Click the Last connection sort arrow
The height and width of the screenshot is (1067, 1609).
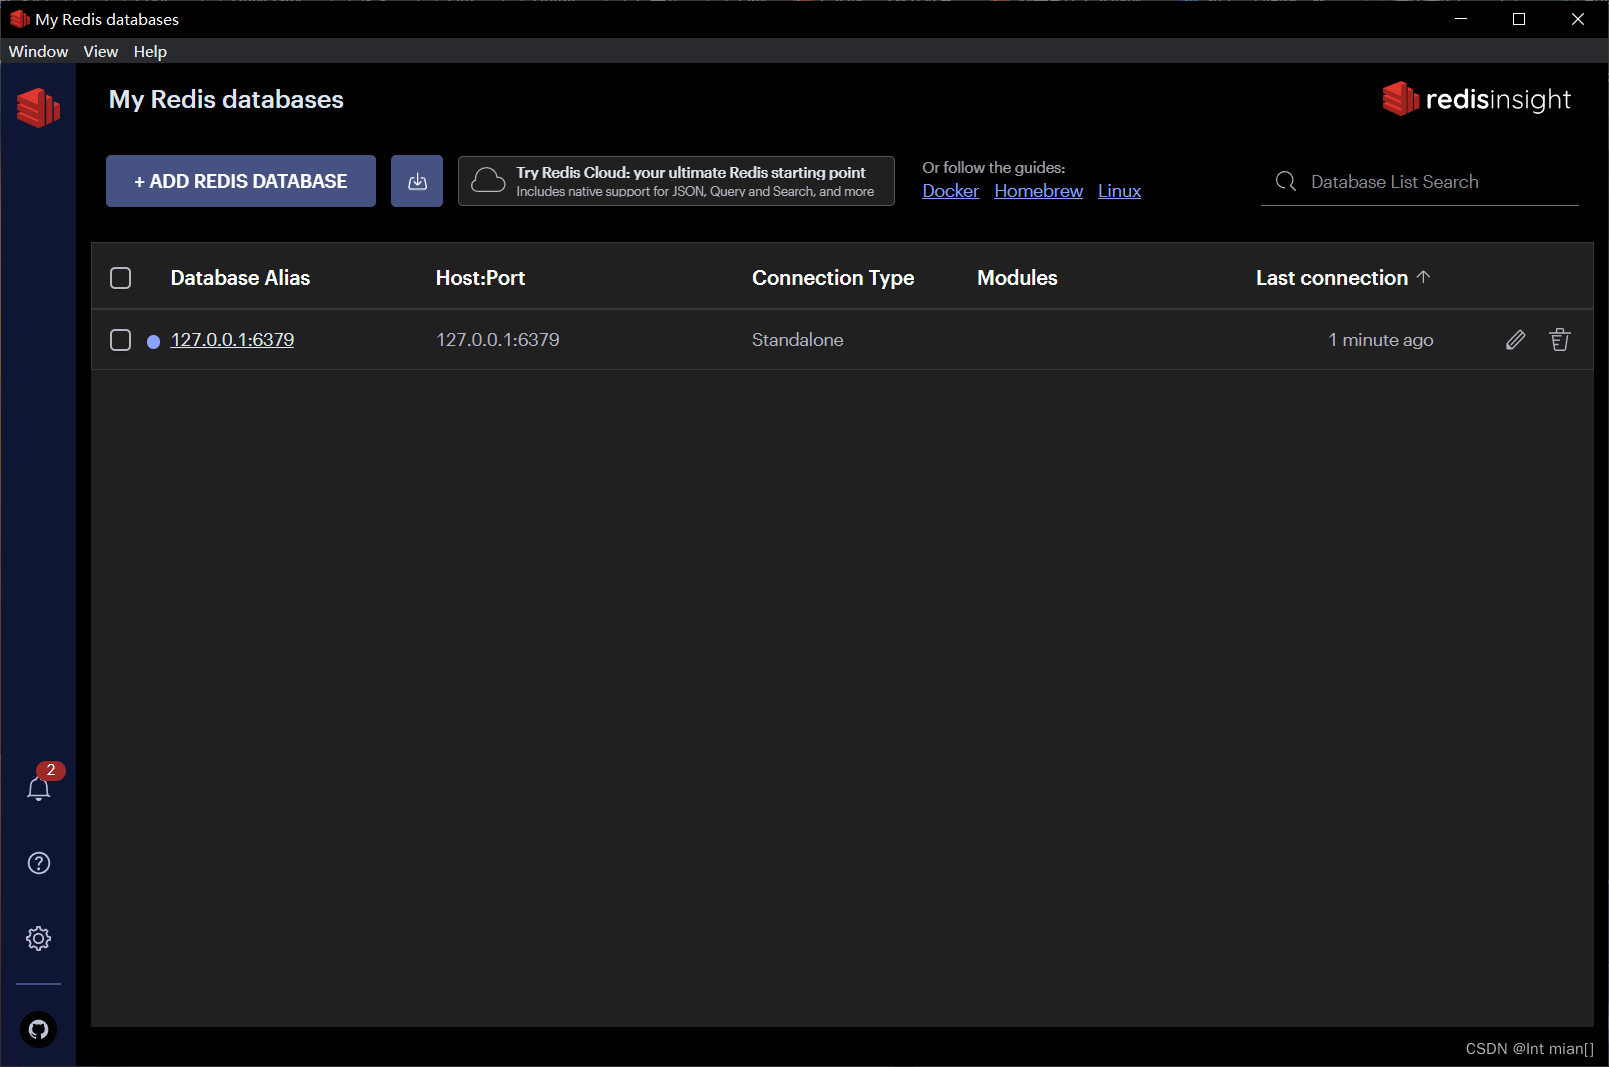pyautogui.click(x=1424, y=277)
